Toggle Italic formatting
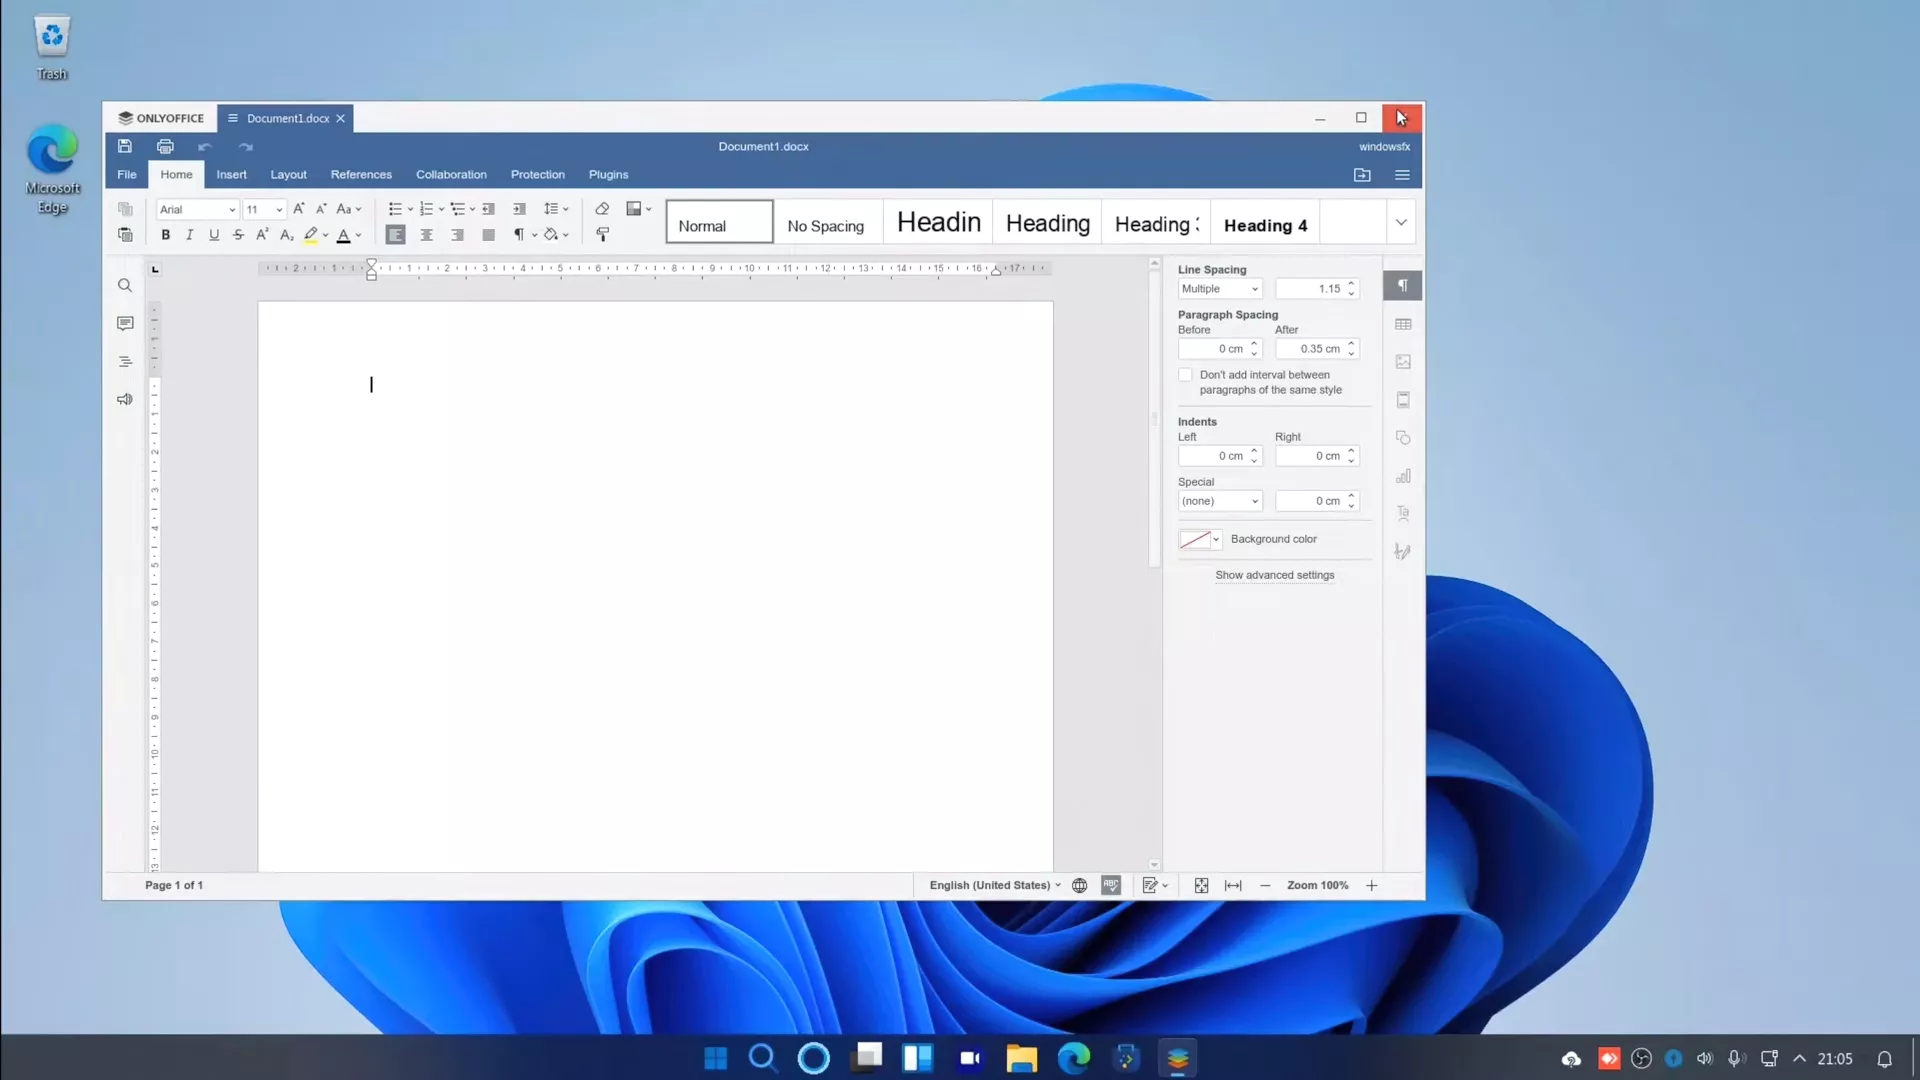The width and height of the screenshot is (1920, 1080). (x=190, y=235)
